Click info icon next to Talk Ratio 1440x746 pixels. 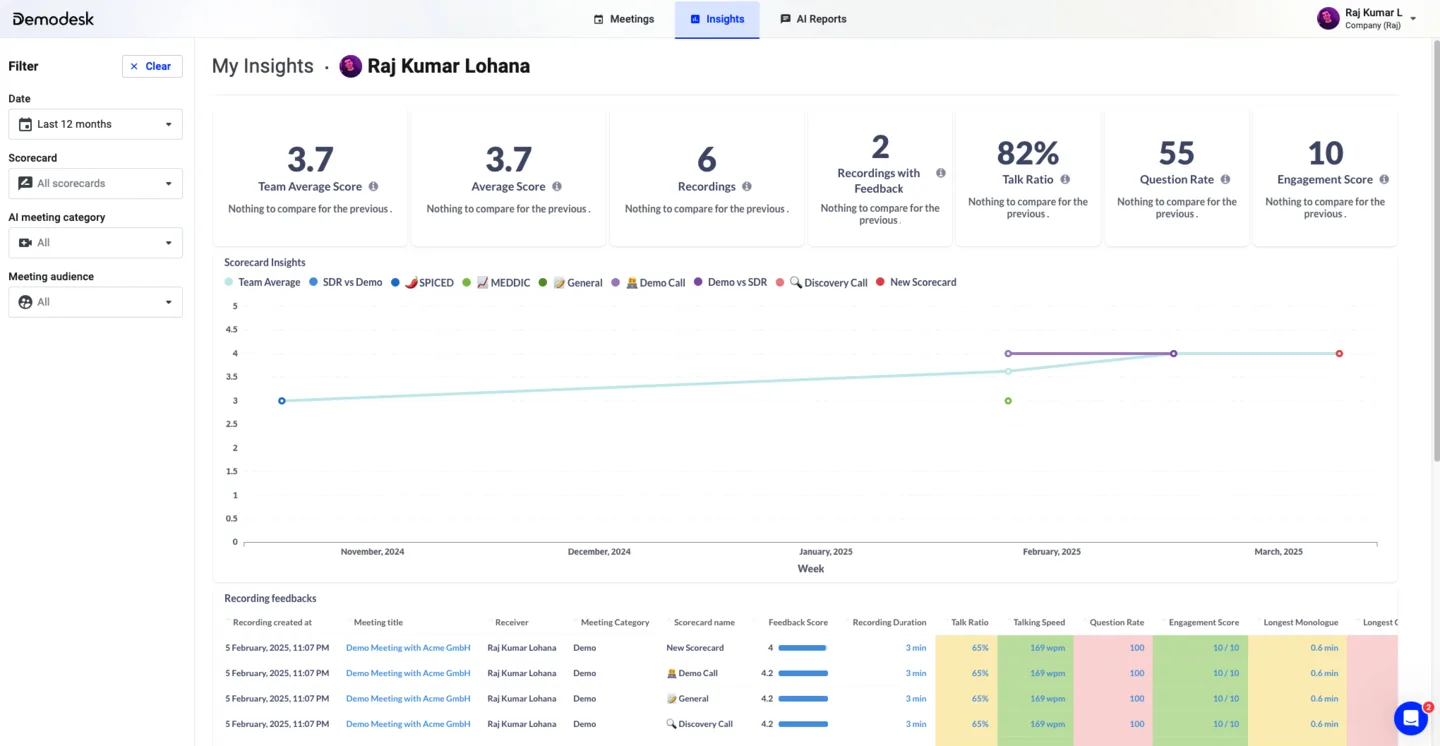1065,179
